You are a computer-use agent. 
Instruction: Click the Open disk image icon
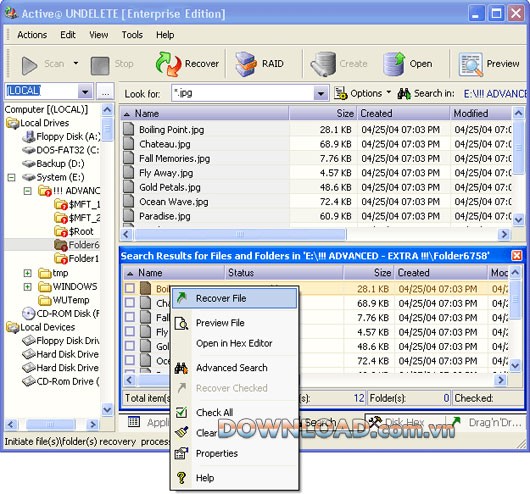click(394, 64)
